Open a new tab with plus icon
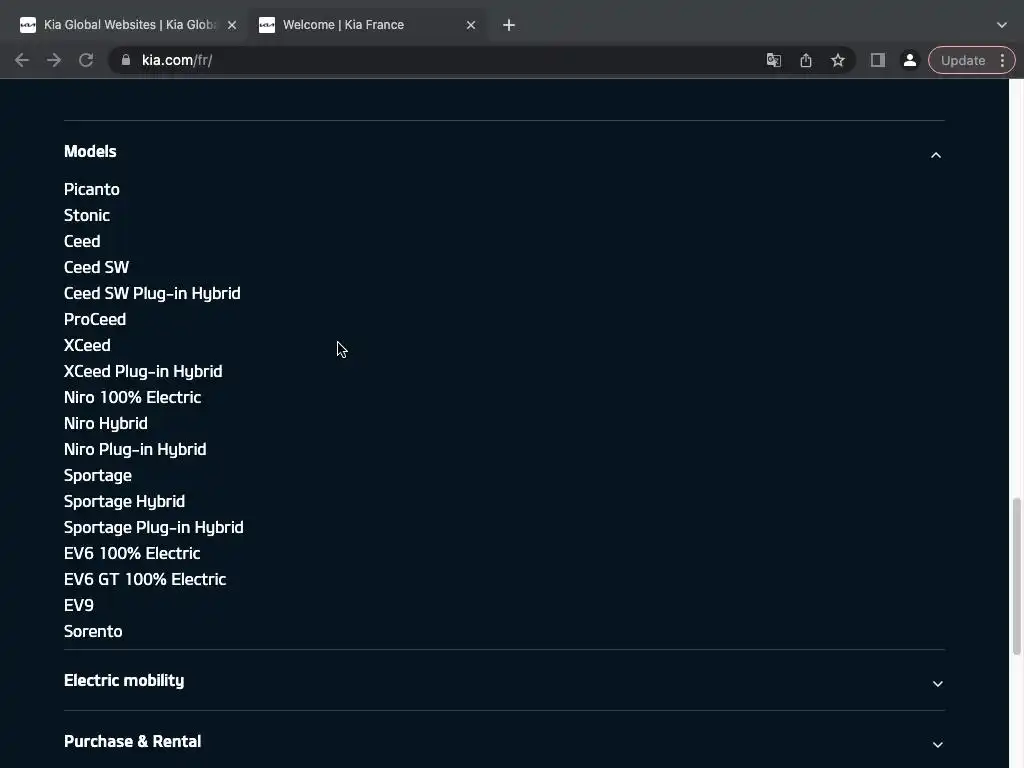 509,25
